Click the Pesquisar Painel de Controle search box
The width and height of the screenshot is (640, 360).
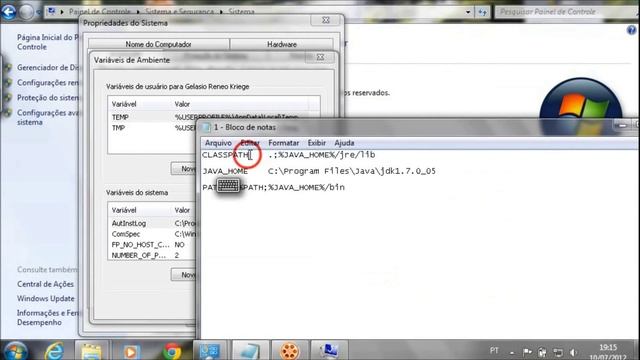[x=565, y=12]
